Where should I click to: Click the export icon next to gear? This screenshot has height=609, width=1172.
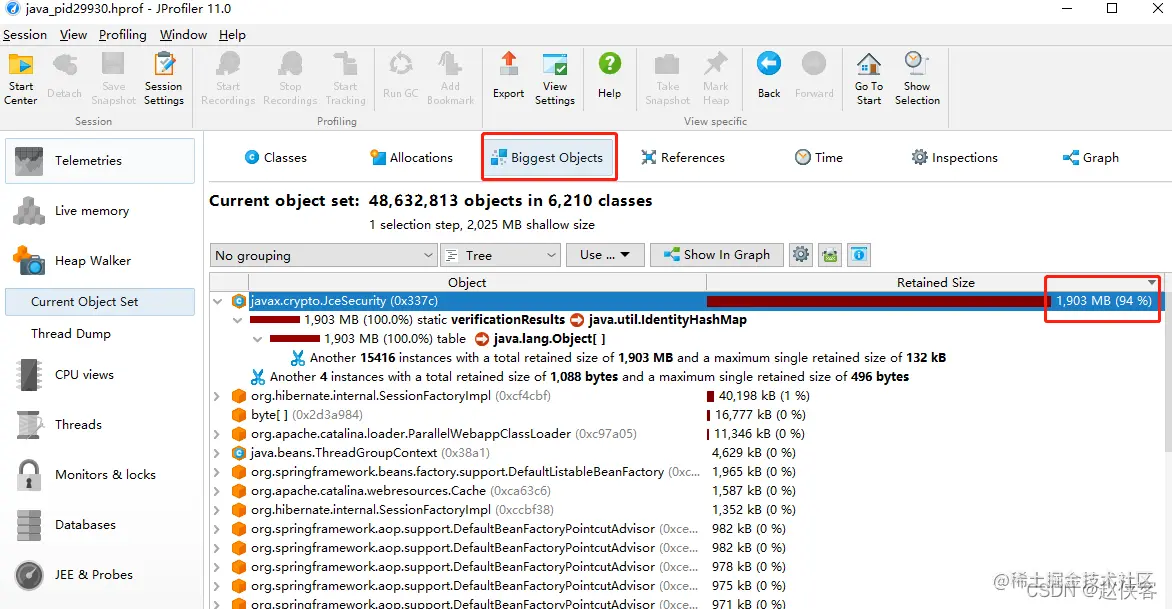click(830, 255)
